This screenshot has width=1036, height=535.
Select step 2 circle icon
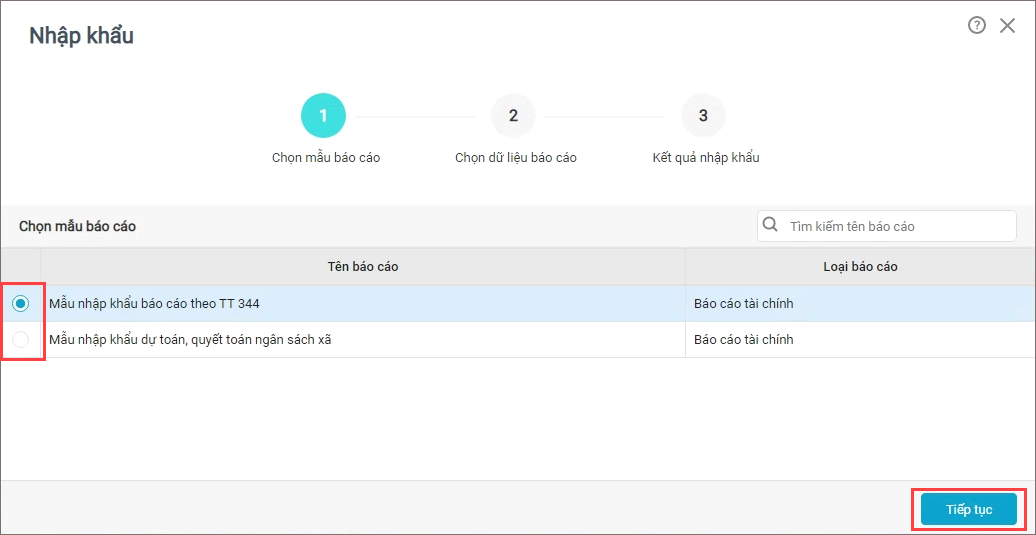pyautogui.click(x=513, y=116)
